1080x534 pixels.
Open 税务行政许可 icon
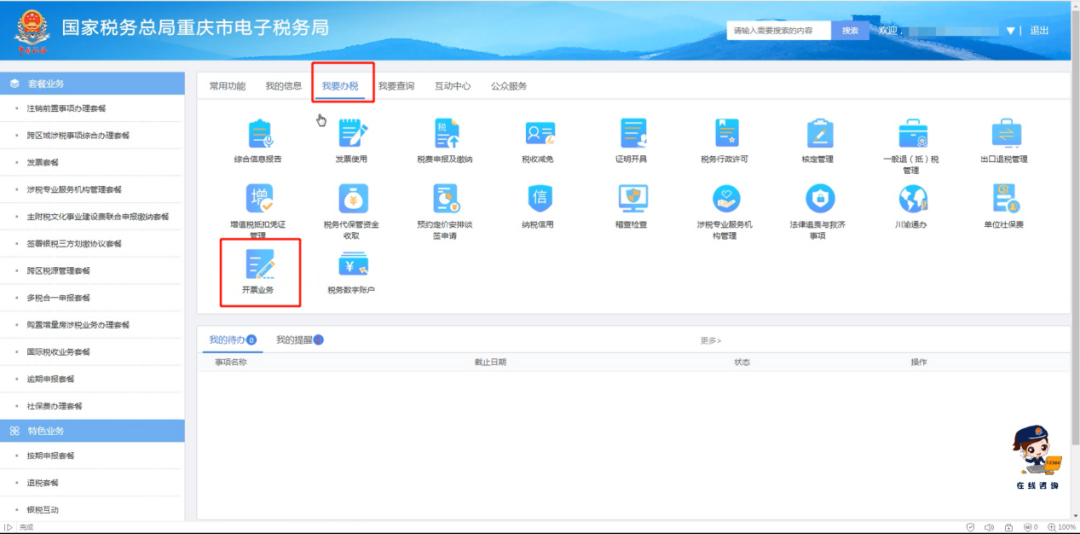click(726, 133)
